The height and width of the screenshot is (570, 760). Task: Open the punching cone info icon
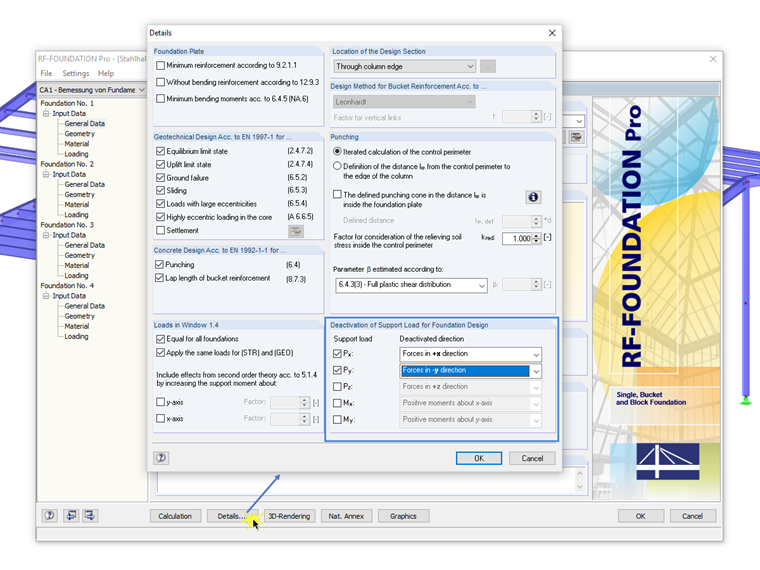click(533, 197)
